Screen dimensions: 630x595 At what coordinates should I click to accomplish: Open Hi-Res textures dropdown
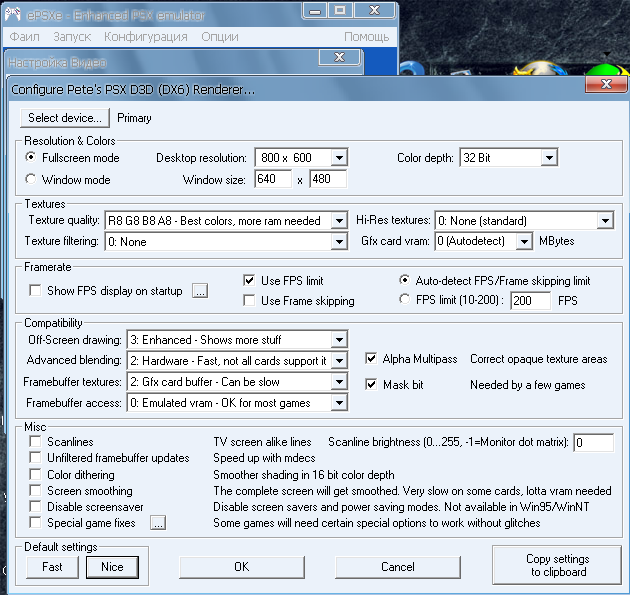pyautogui.click(x=605, y=221)
